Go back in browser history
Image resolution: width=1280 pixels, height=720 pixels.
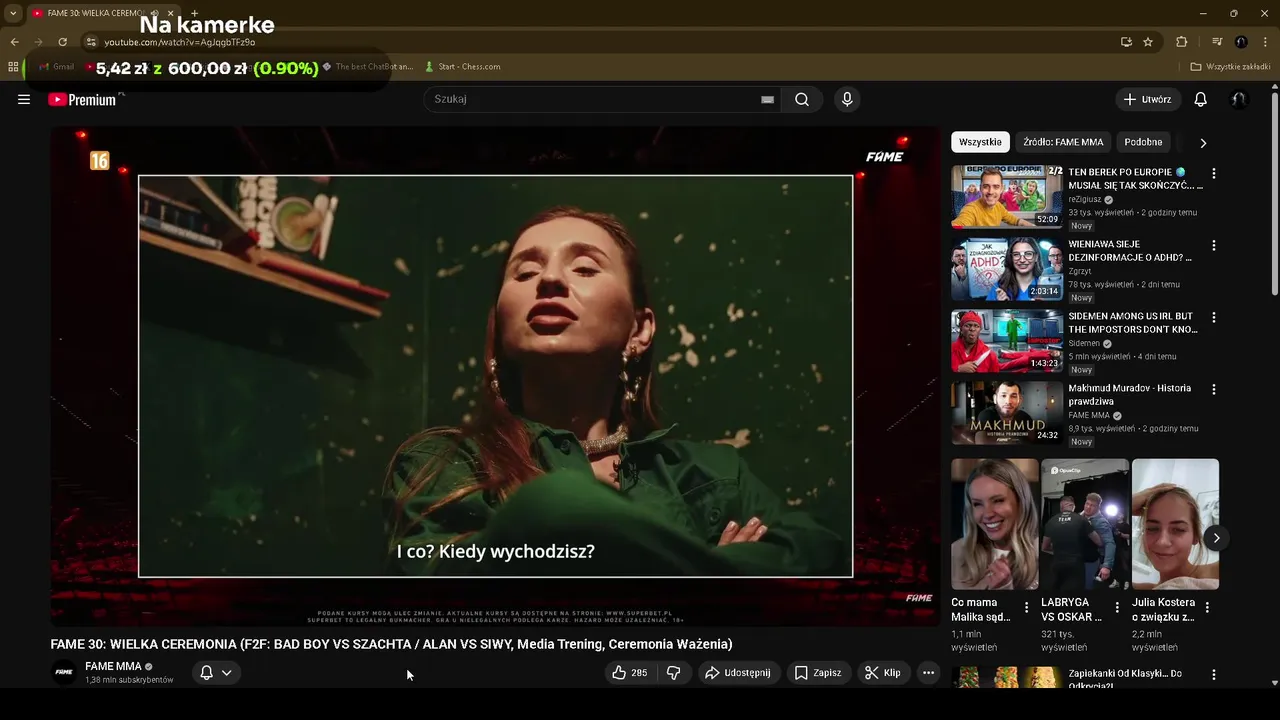[x=14, y=42]
